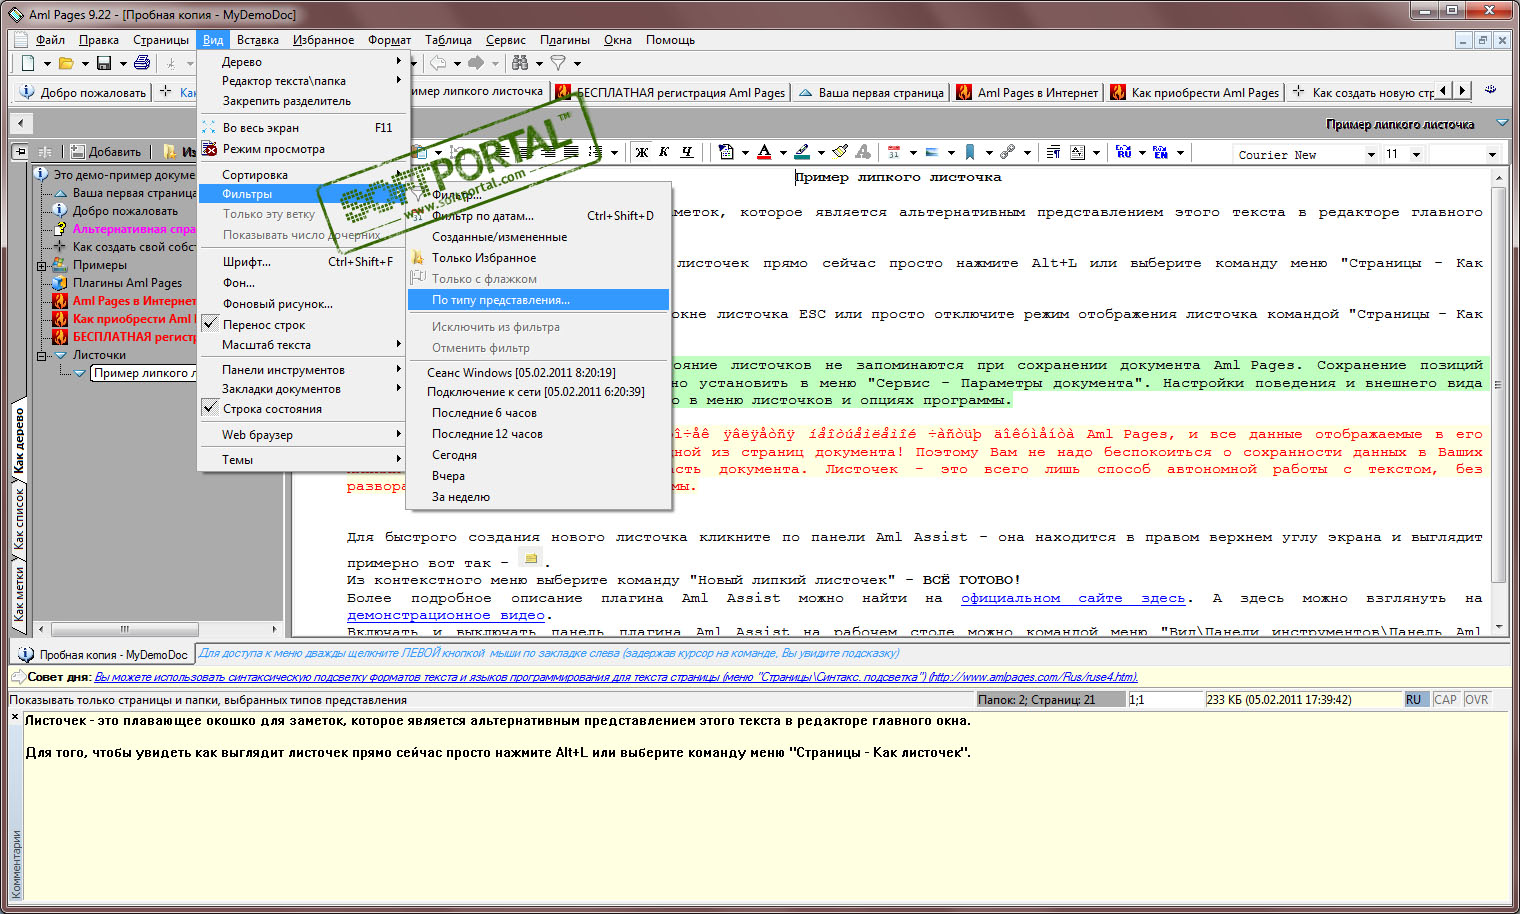
Task: Toggle the RU language indicator in the status bar
Action: click(x=1414, y=700)
